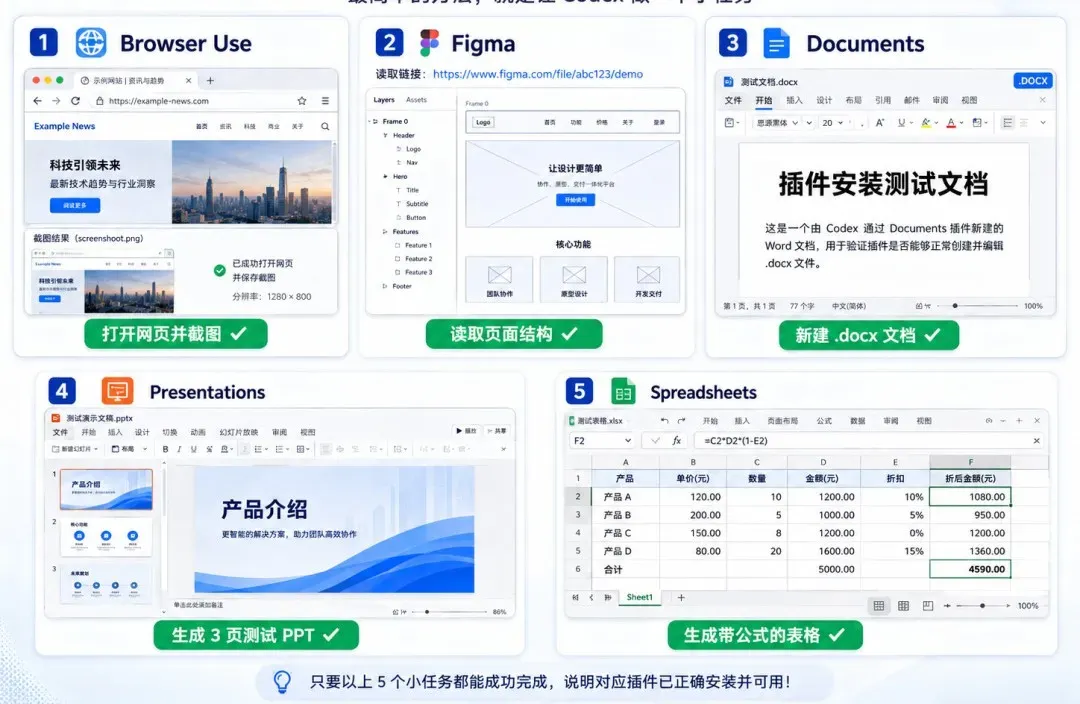Click the increase font size A icon
The width and height of the screenshot is (1080, 704).
880,123
